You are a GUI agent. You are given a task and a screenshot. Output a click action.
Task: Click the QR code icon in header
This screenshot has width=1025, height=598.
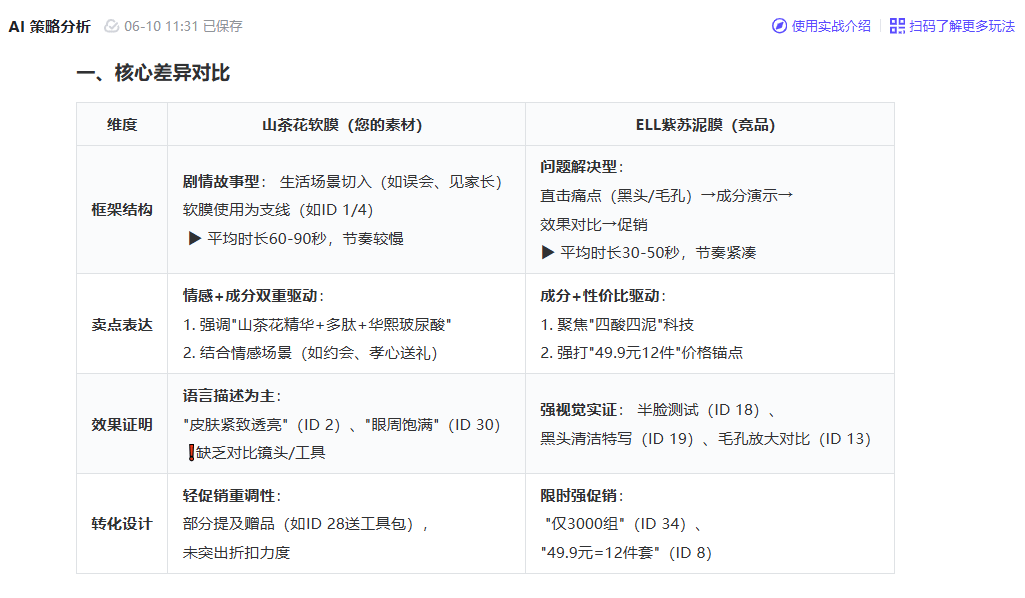pos(897,26)
